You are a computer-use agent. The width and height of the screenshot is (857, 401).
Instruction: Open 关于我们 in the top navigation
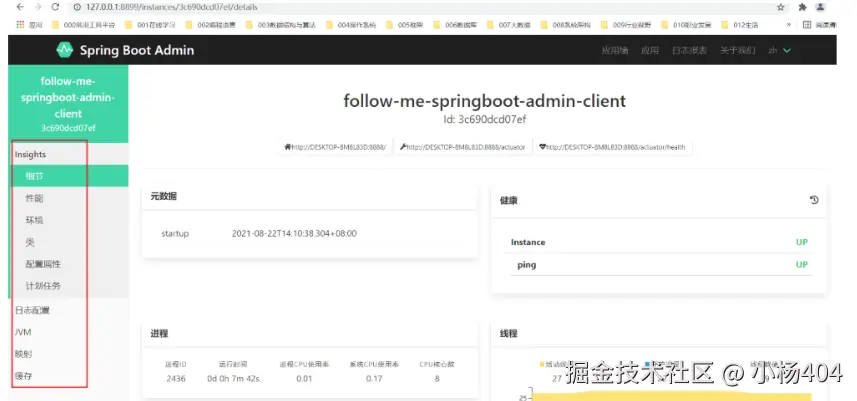(x=737, y=50)
